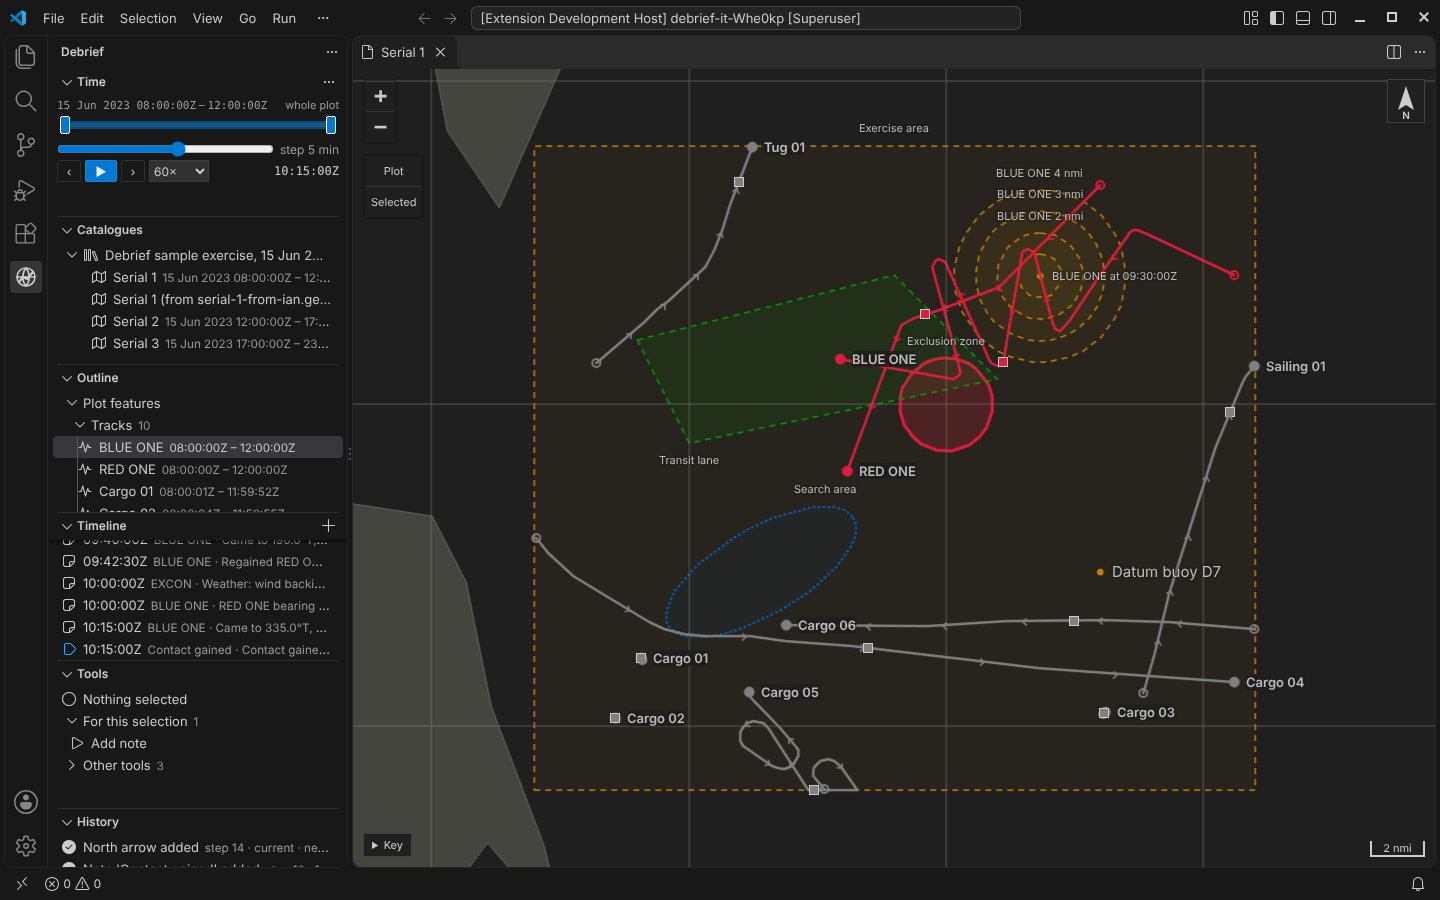Toggle the Nothing selected radio option
This screenshot has width=1440, height=900.
tap(69, 699)
